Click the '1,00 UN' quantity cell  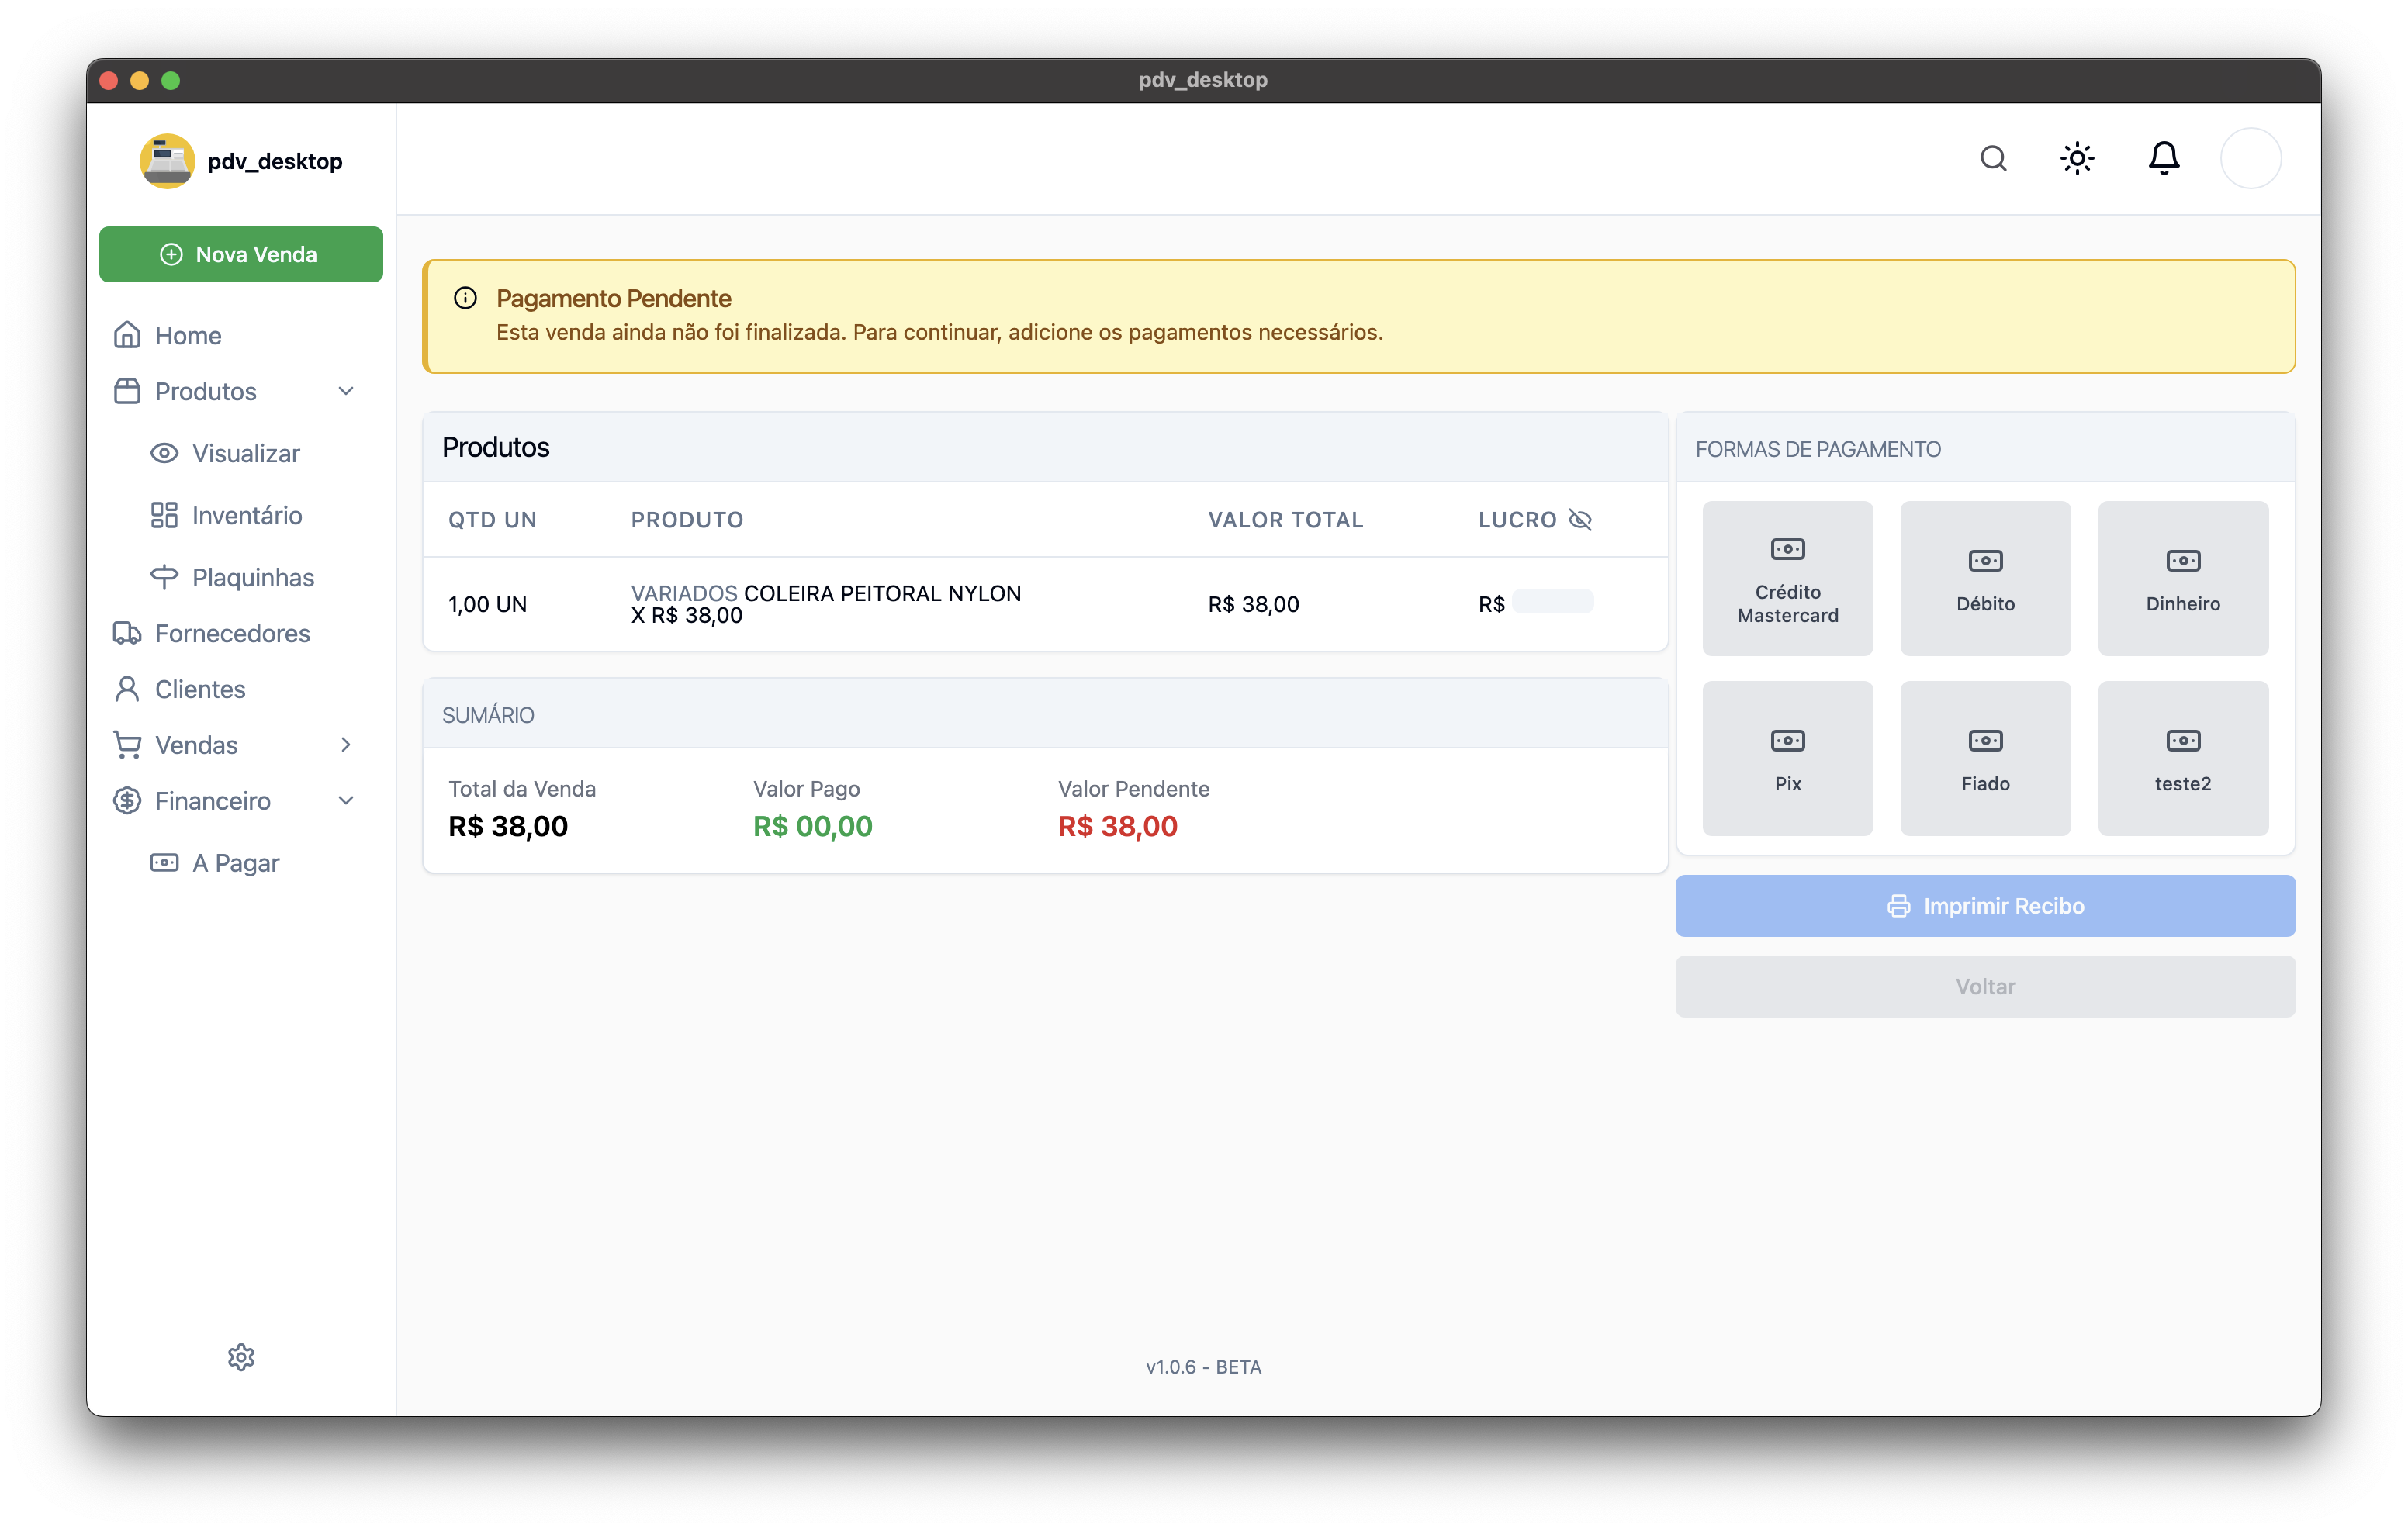point(487,604)
